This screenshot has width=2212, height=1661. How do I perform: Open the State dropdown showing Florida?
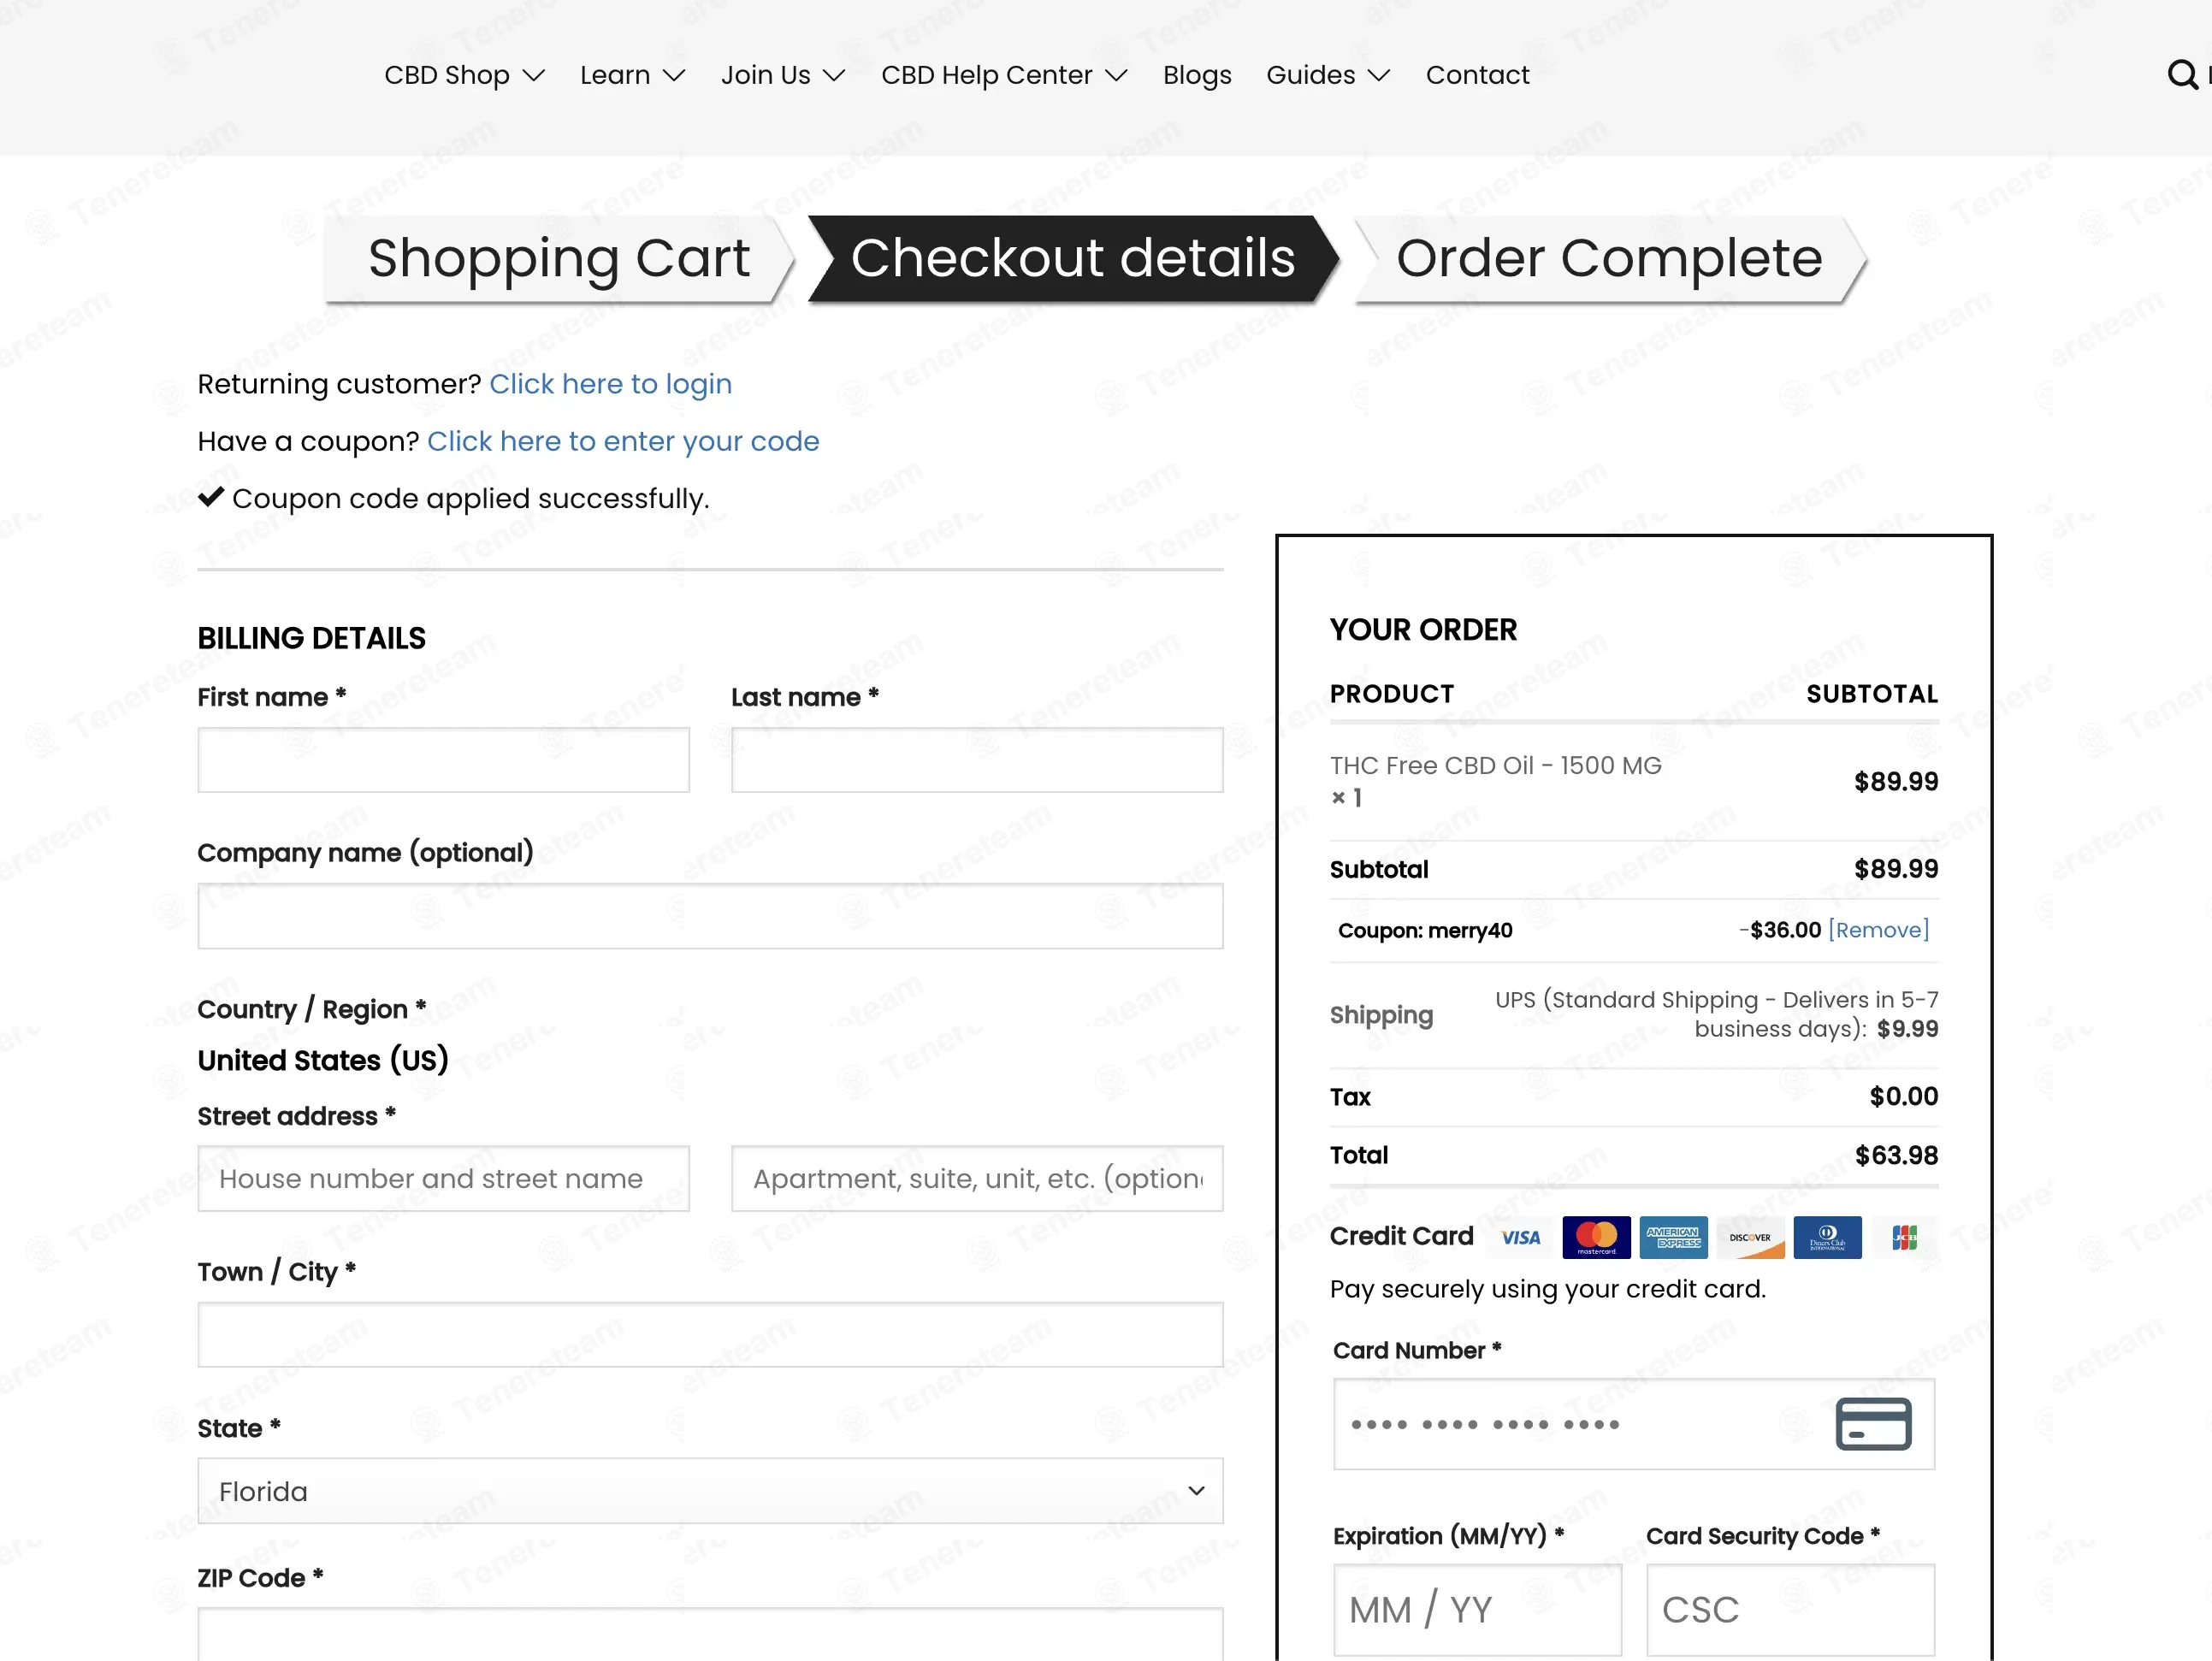(709, 1490)
